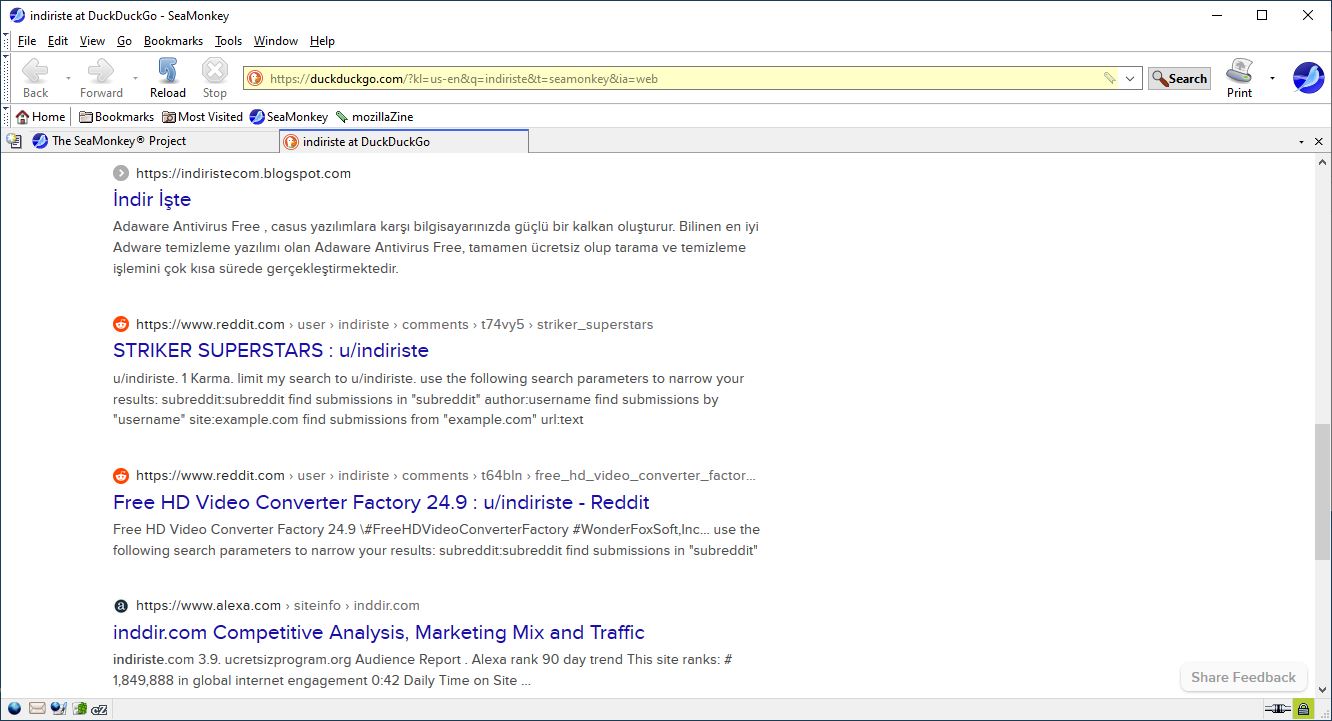
Task: Click the SeaMonkey throbber logo
Action: 1308,78
